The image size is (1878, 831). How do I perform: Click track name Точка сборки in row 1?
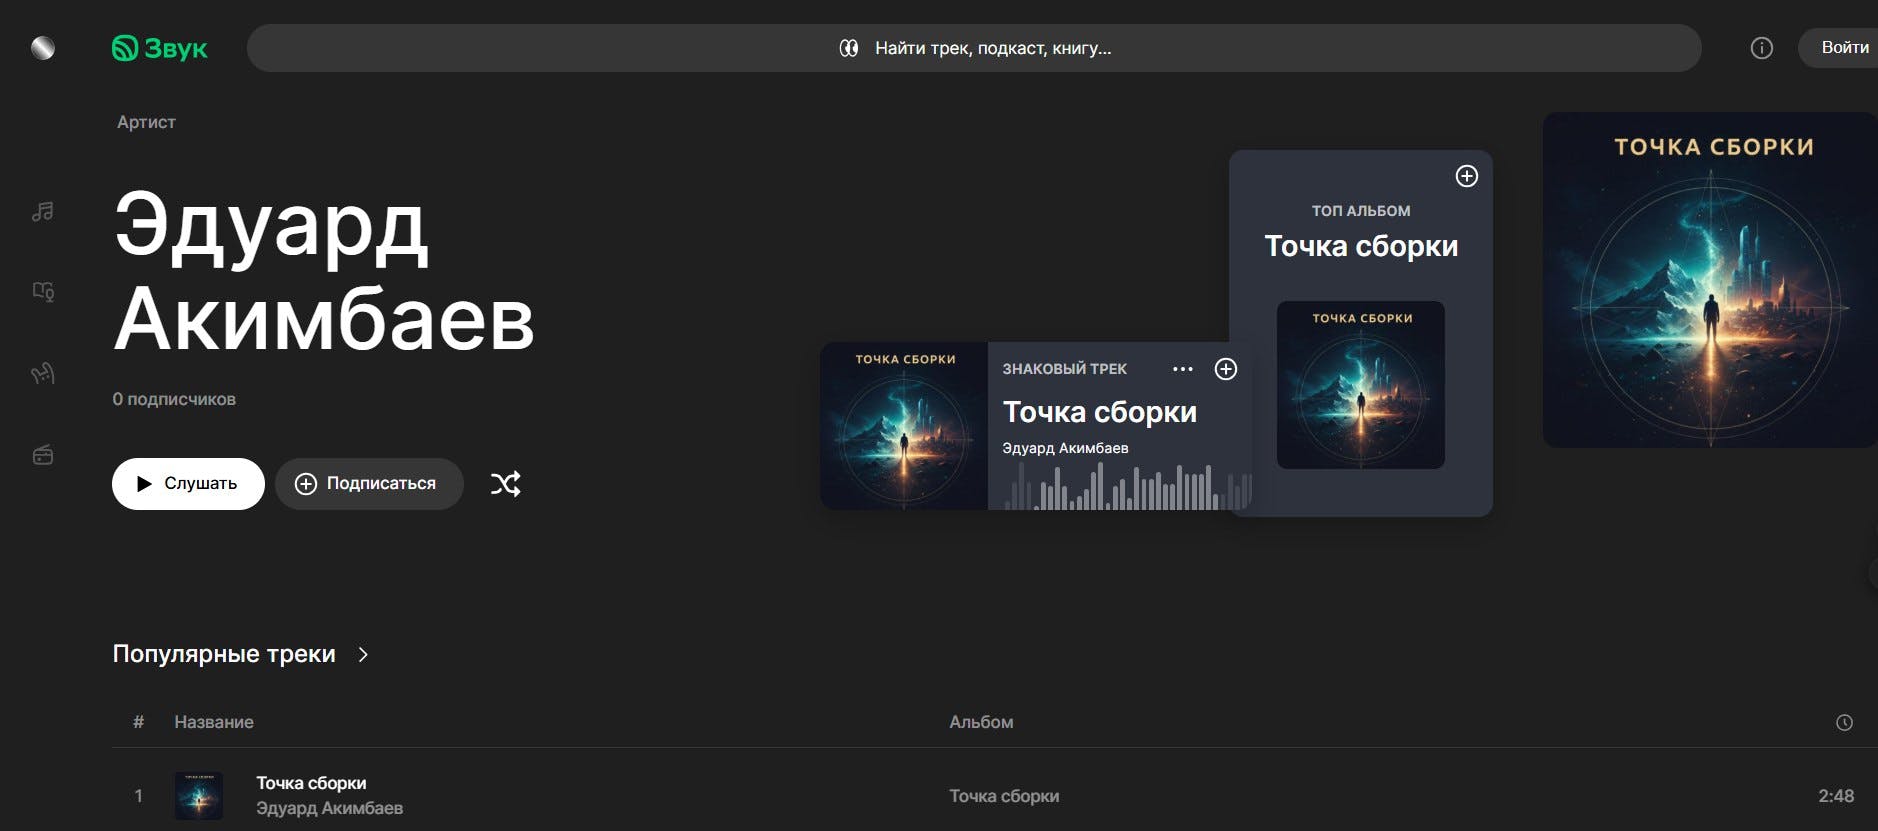311,783
